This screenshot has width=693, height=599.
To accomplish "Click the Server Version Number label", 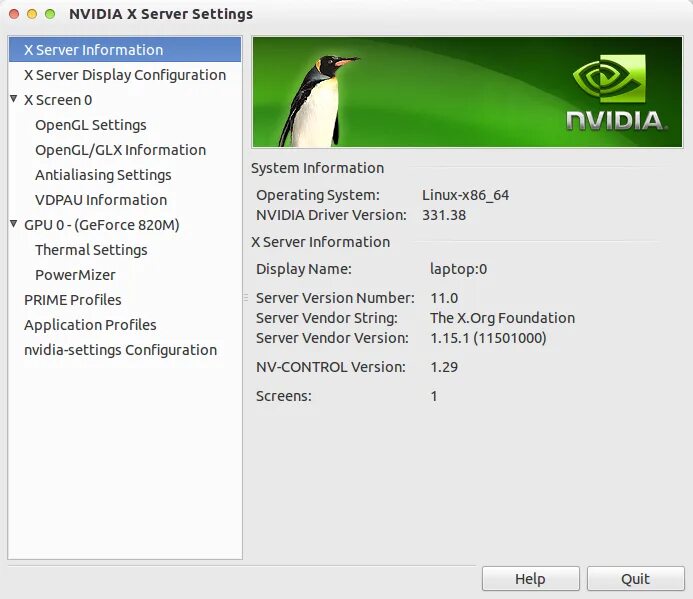I will 335,298.
